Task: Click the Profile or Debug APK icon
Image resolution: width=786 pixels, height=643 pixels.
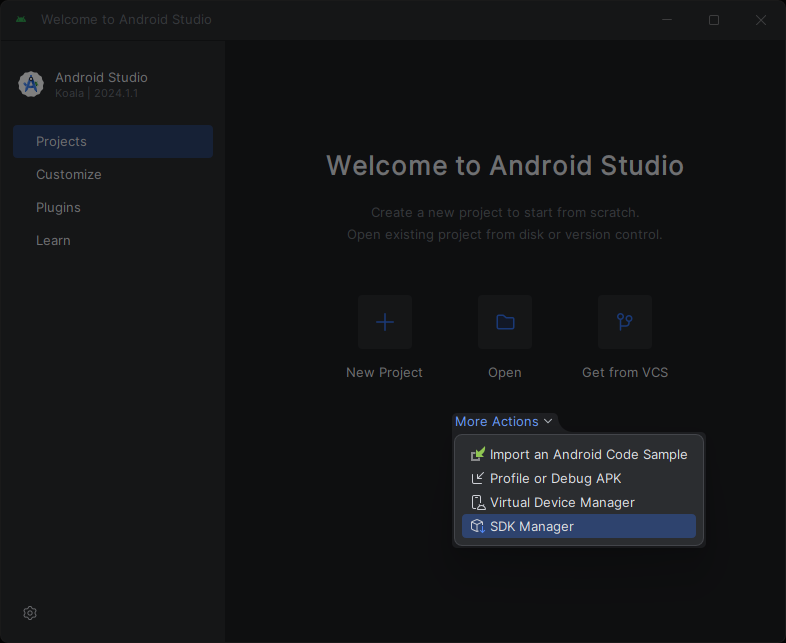Action: tap(477, 478)
